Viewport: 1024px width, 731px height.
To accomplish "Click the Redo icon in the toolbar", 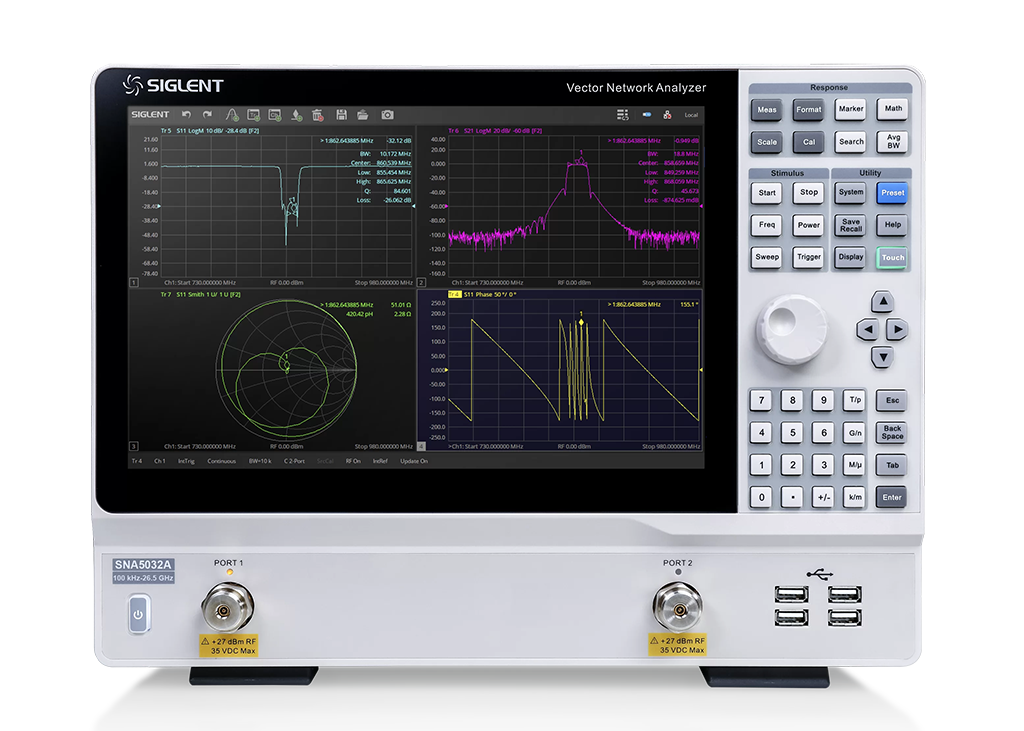I will [206, 115].
